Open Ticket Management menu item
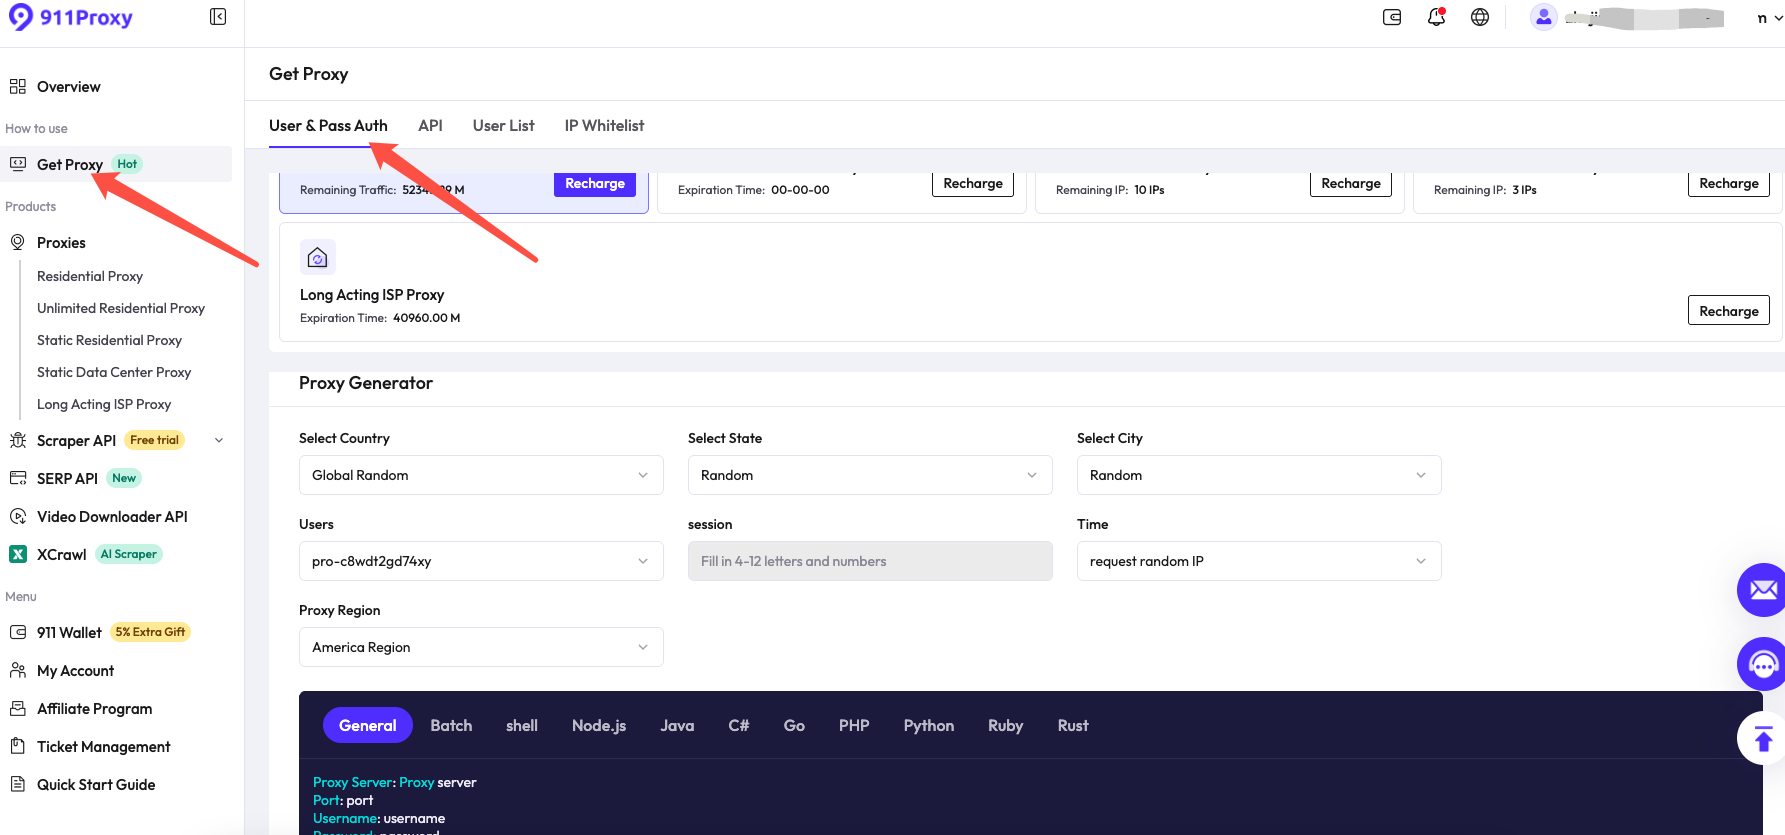The height and width of the screenshot is (835, 1785). pos(104,746)
